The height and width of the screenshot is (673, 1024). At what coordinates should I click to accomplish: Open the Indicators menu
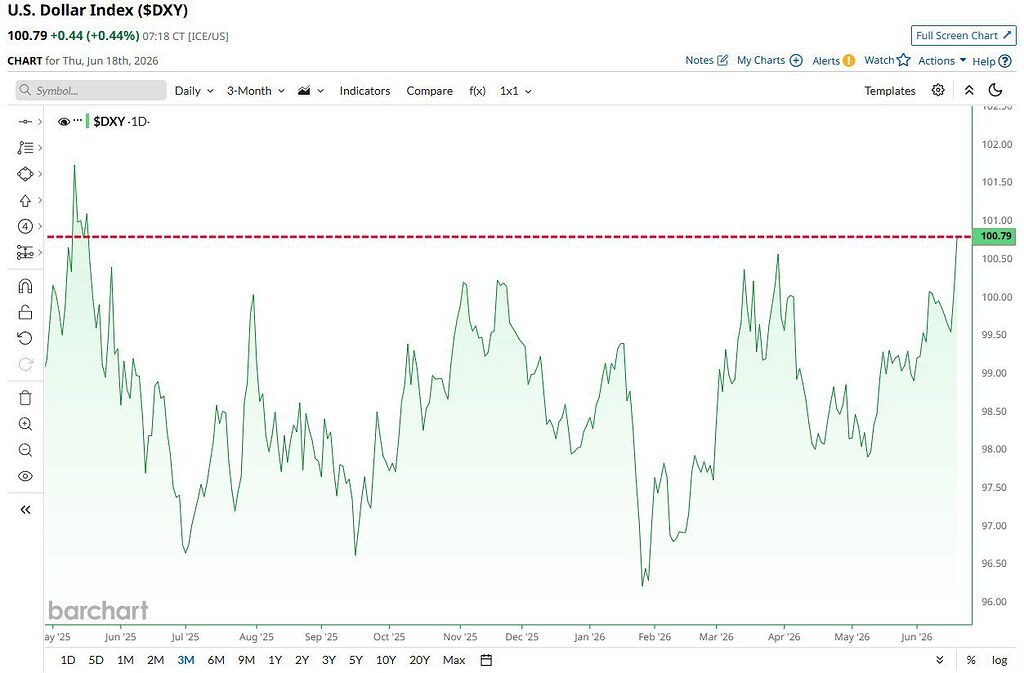pos(364,91)
